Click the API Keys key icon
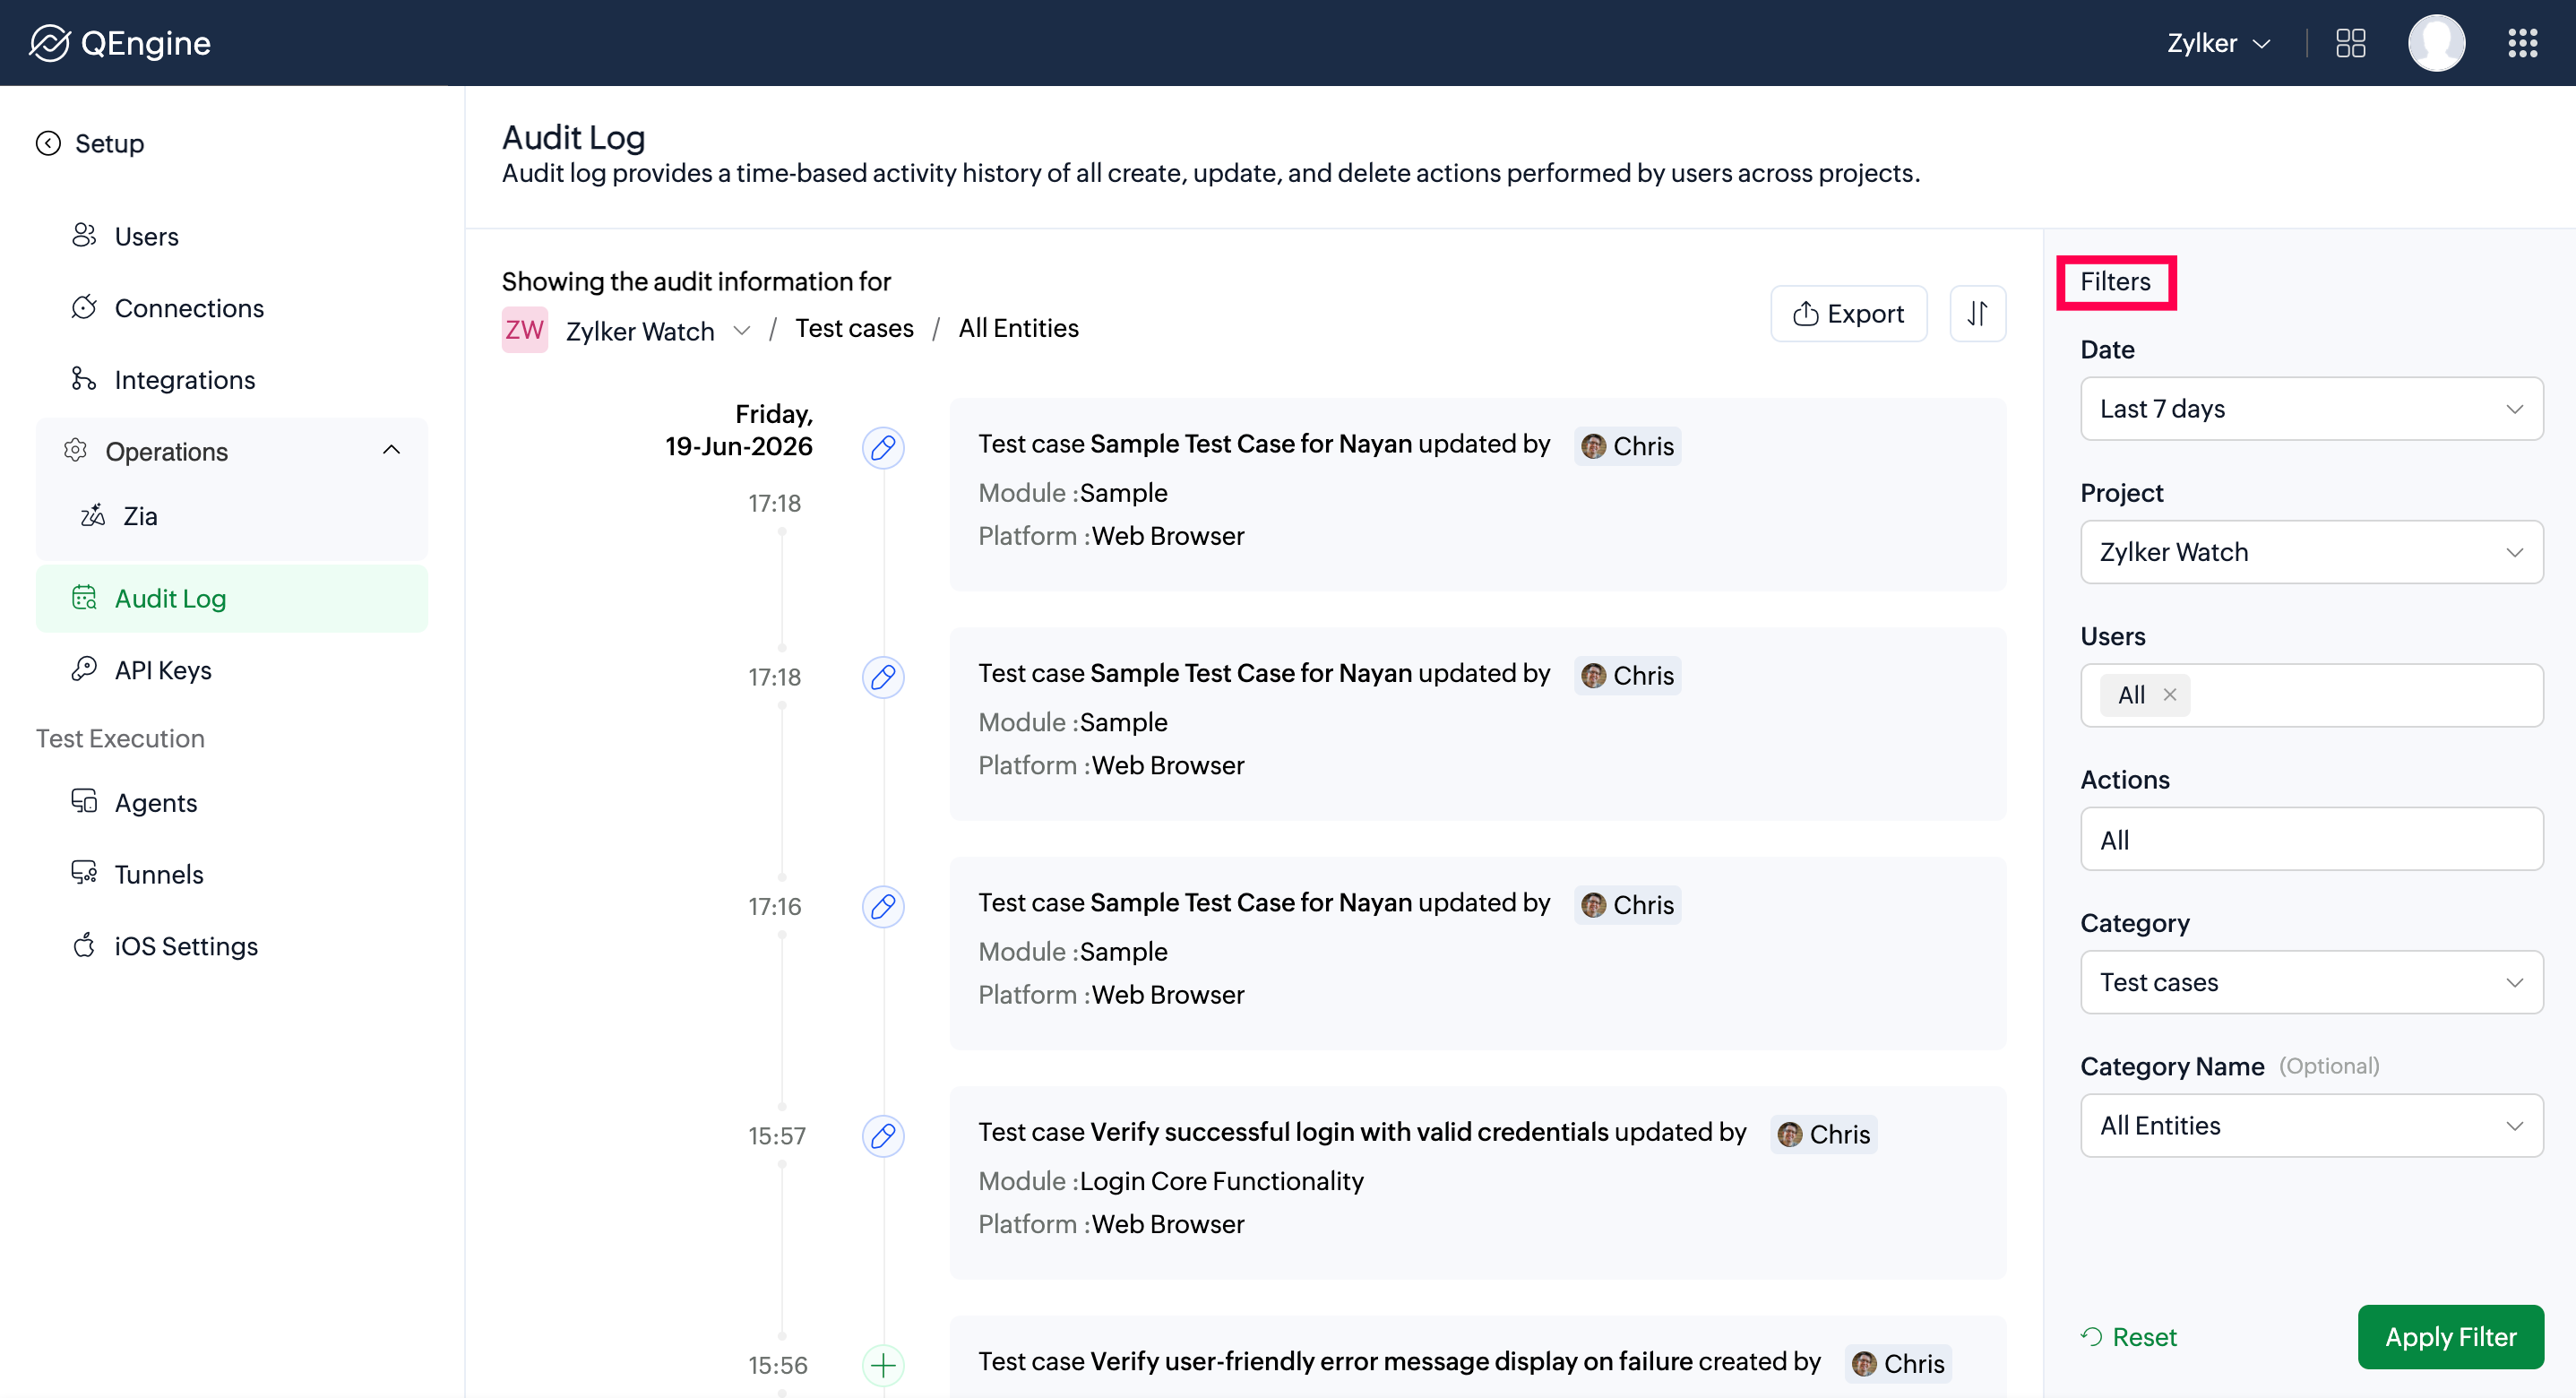Image resolution: width=2576 pixels, height=1398 pixels. pyautogui.click(x=84, y=669)
